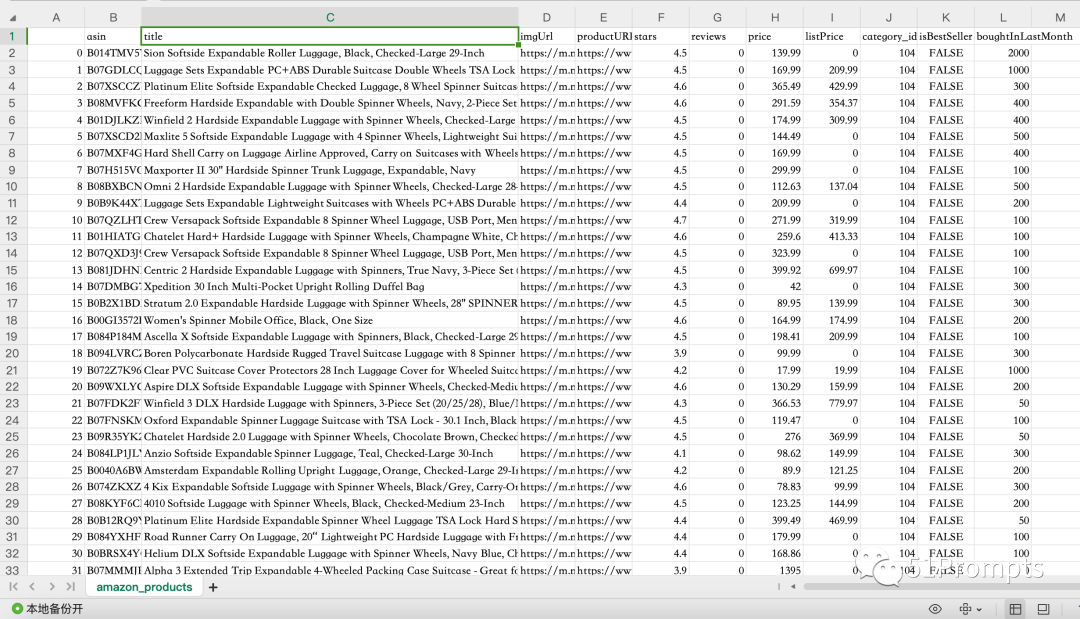
Task: Toggle eye protection view icon
Action: click(x=935, y=609)
